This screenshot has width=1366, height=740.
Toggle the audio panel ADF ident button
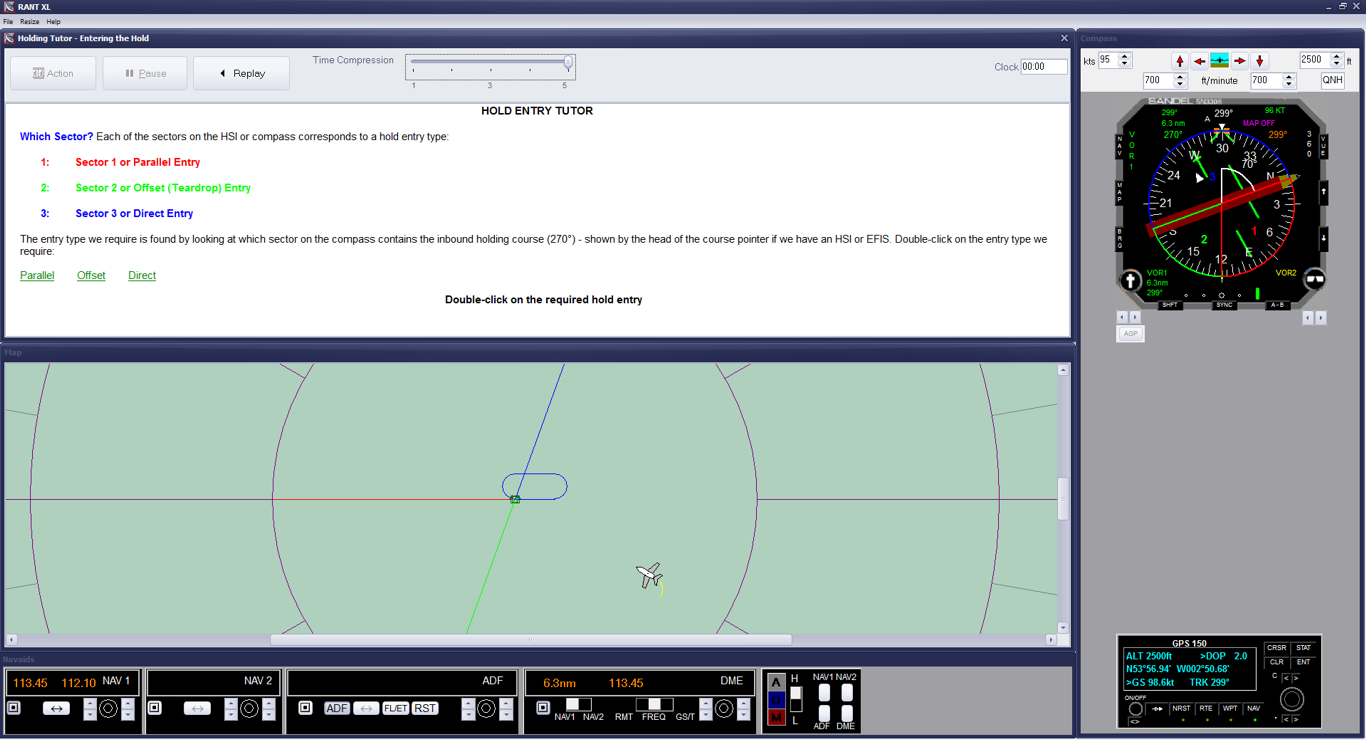[824, 713]
